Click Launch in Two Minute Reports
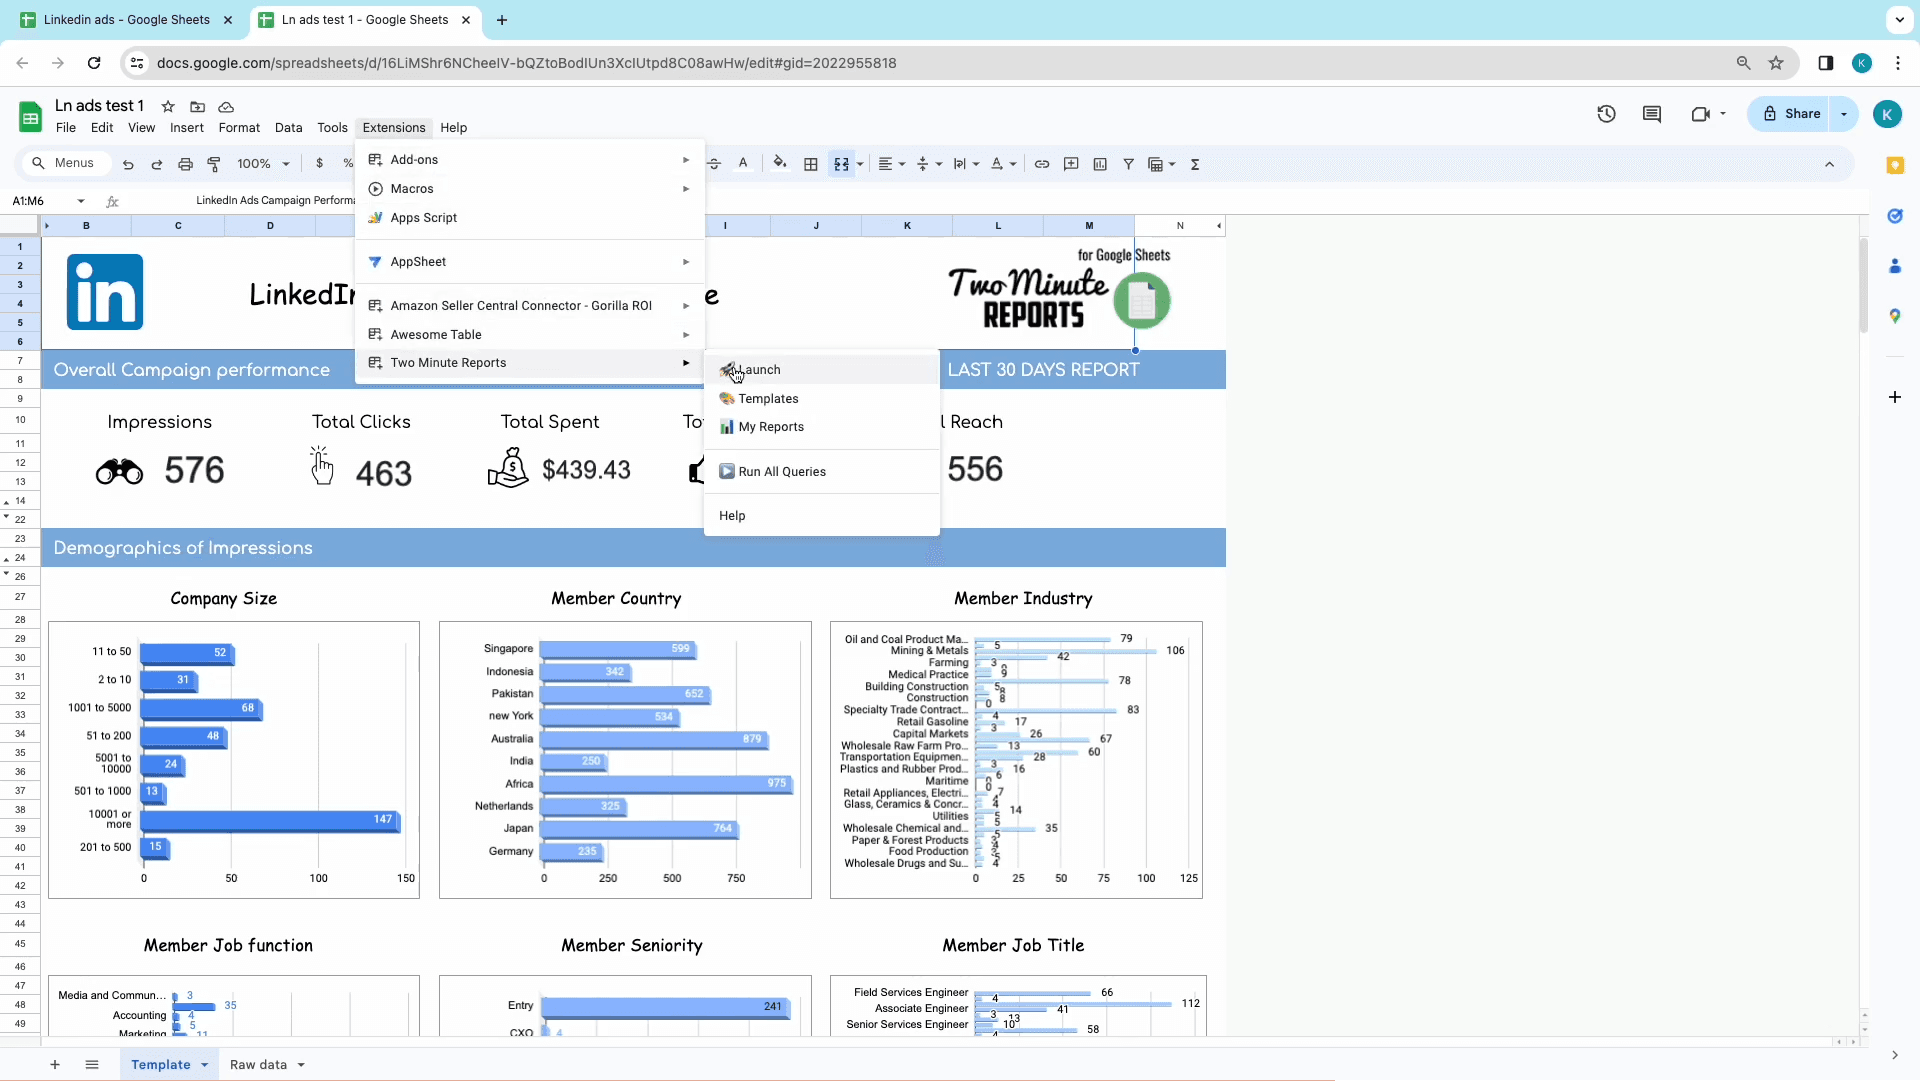 pyautogui.click(x=760, y=369)
